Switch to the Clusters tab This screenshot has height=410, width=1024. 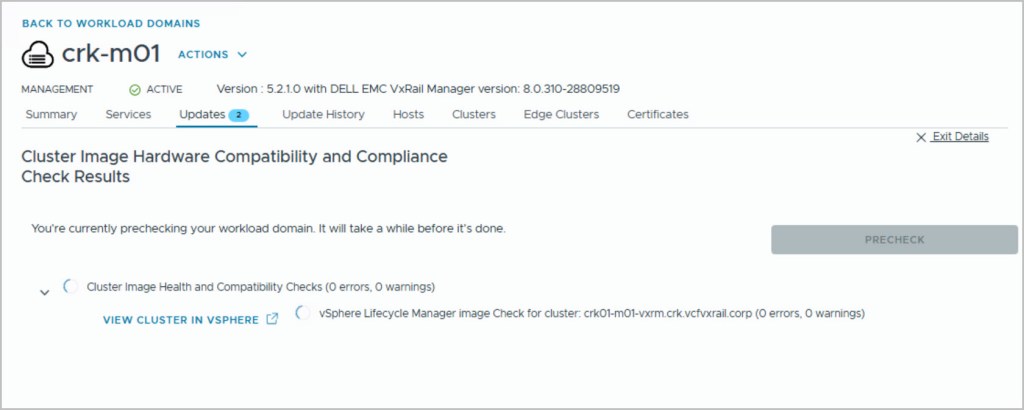tap(474, 114)
